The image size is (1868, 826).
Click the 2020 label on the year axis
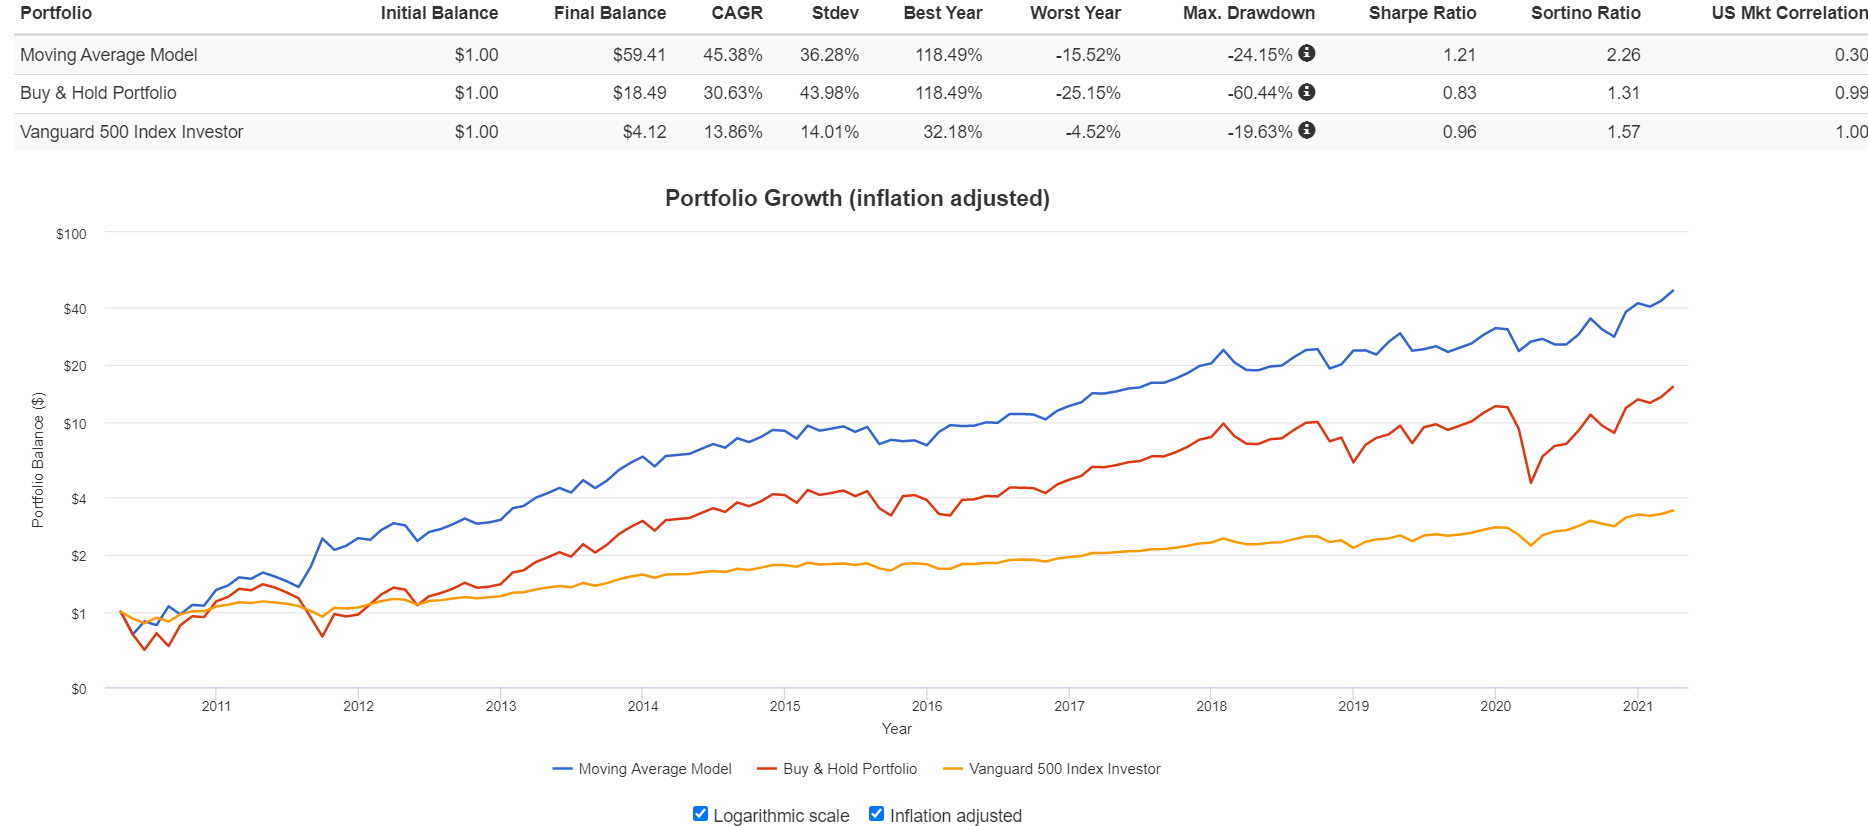1495,706
